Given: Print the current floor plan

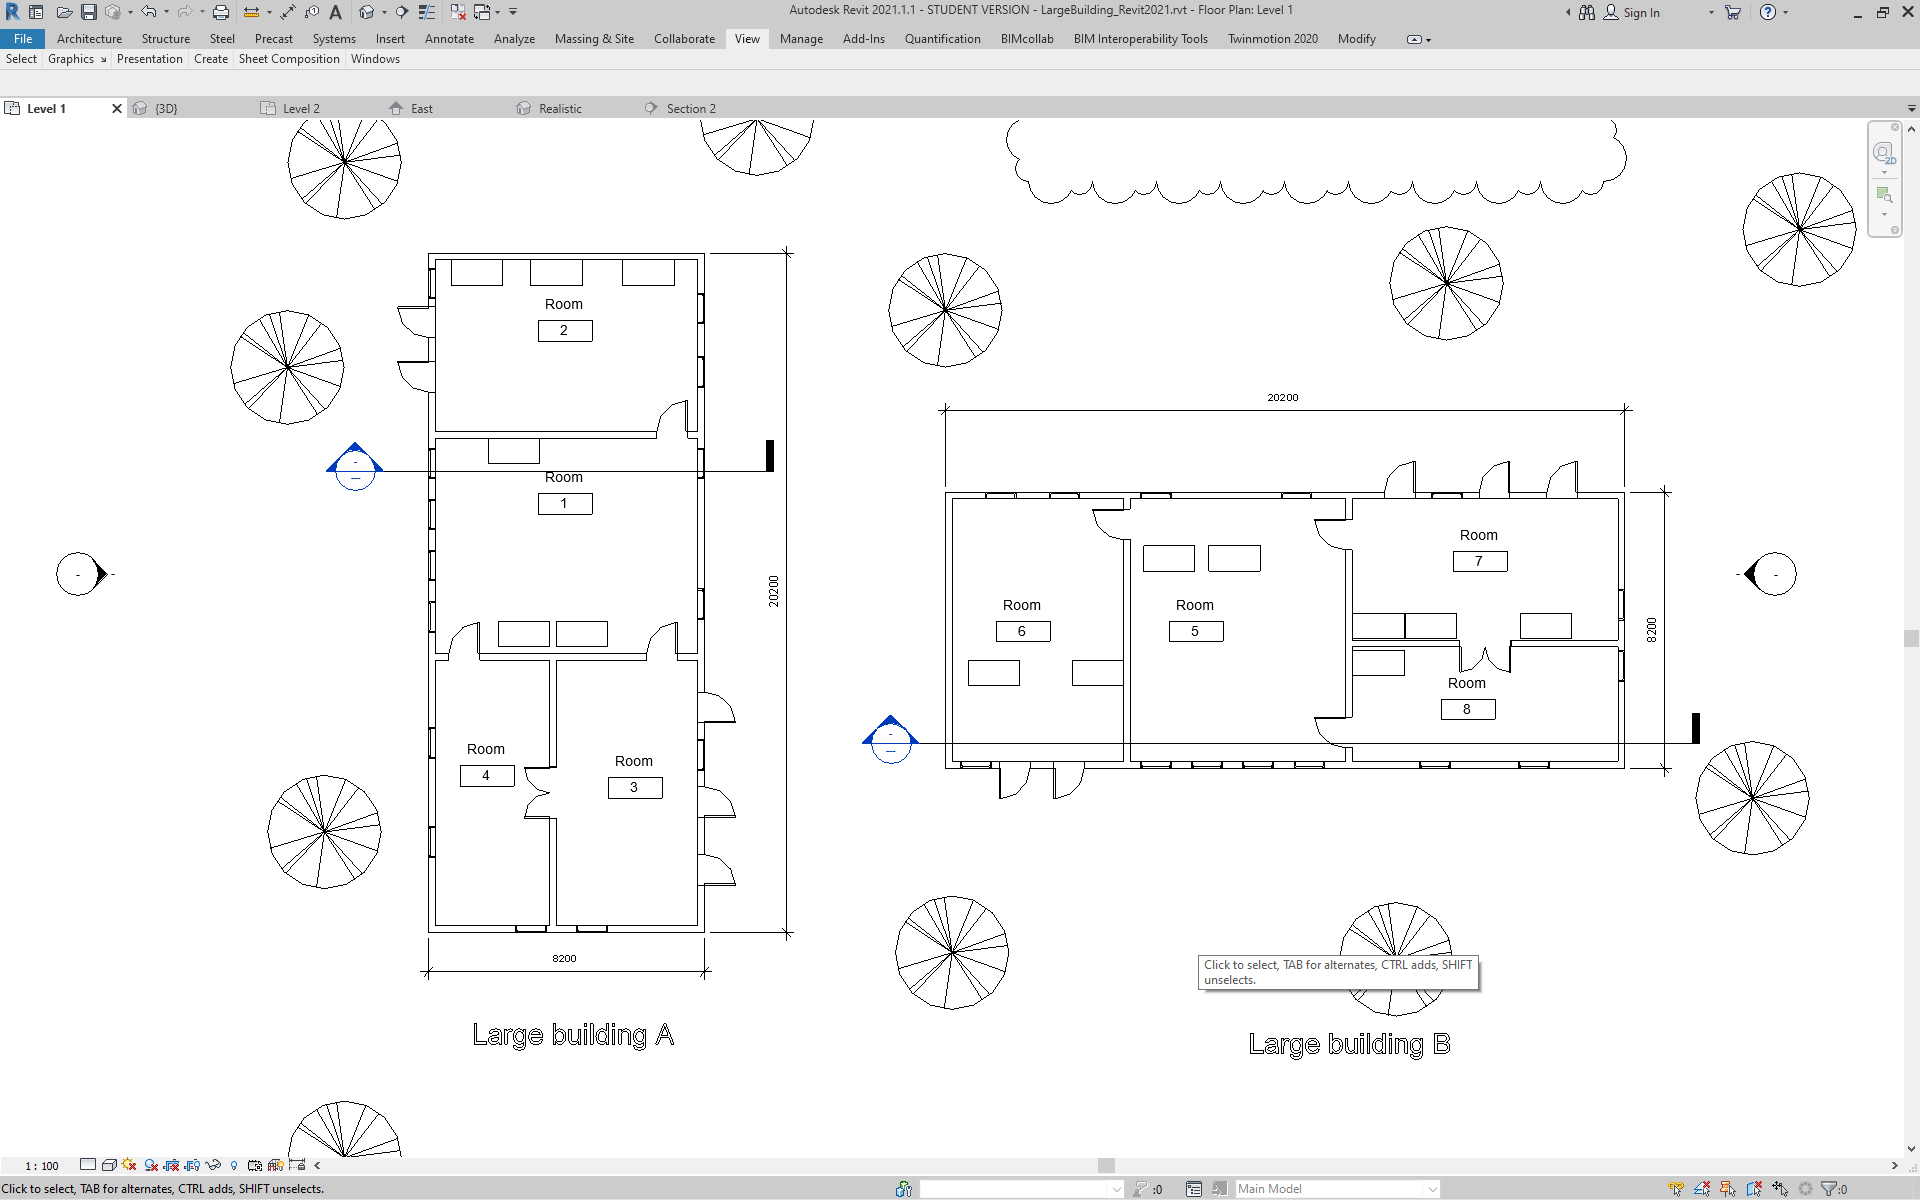Looking at the screenshot, I should click(219, 12).
